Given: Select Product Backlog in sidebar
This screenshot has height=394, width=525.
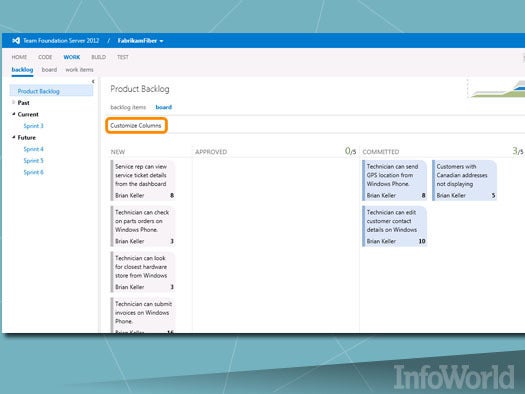Looking at the screenshot, I should tap(51, 91).
